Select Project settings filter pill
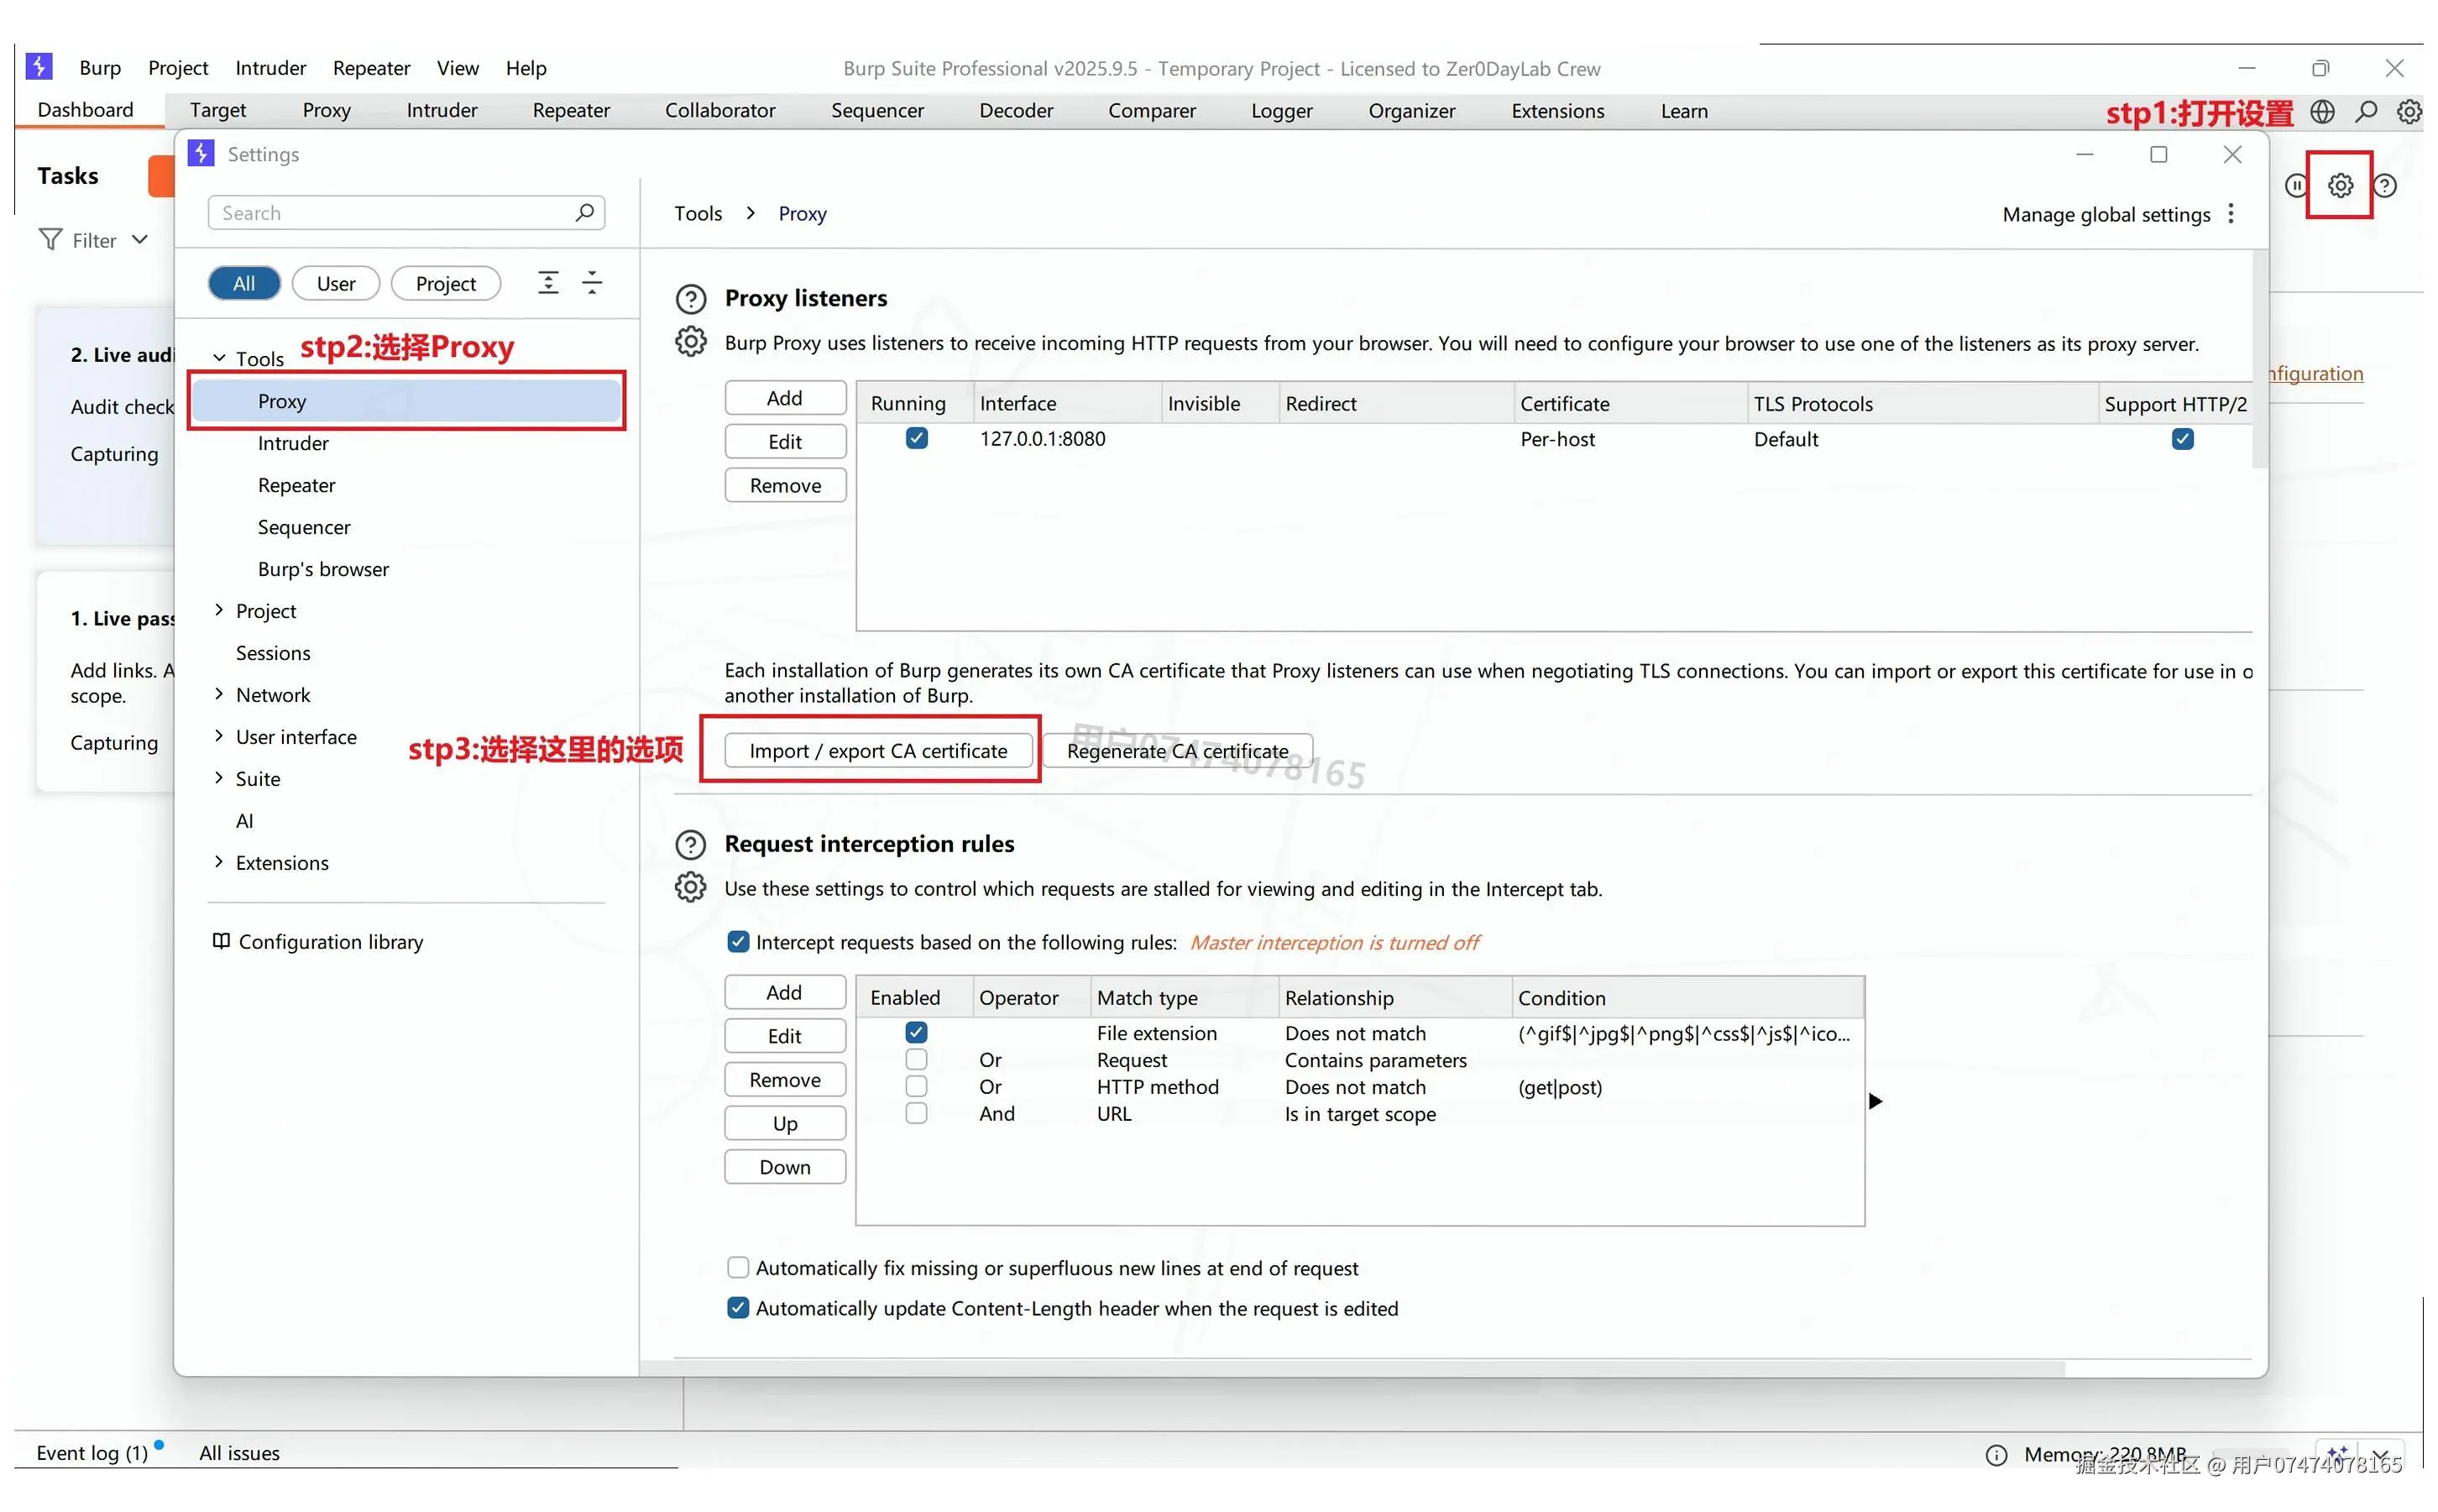 [445, 283]
